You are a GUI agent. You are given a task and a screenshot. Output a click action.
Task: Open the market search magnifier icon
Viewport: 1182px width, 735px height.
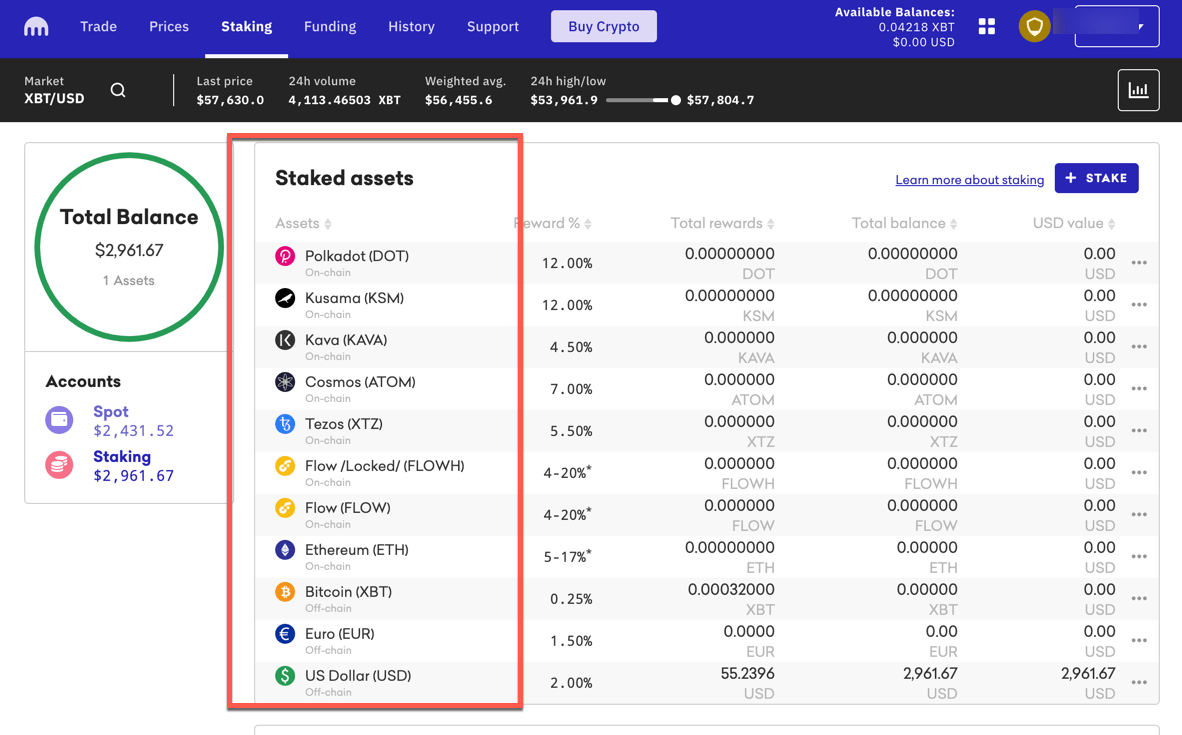118,91
